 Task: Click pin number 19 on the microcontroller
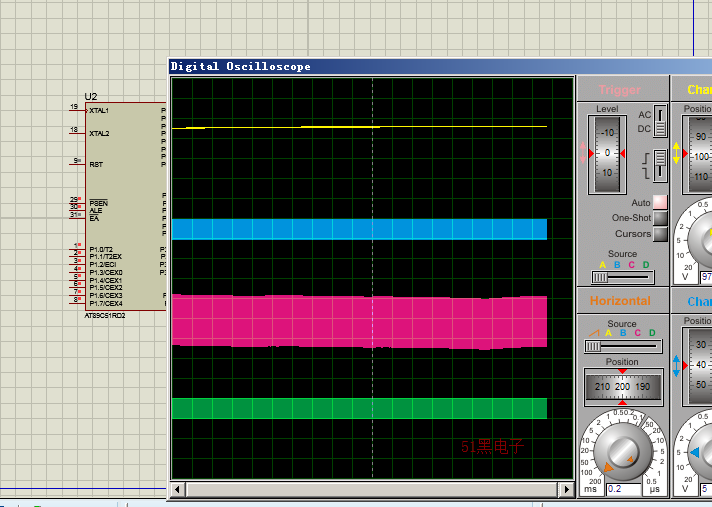74,107
